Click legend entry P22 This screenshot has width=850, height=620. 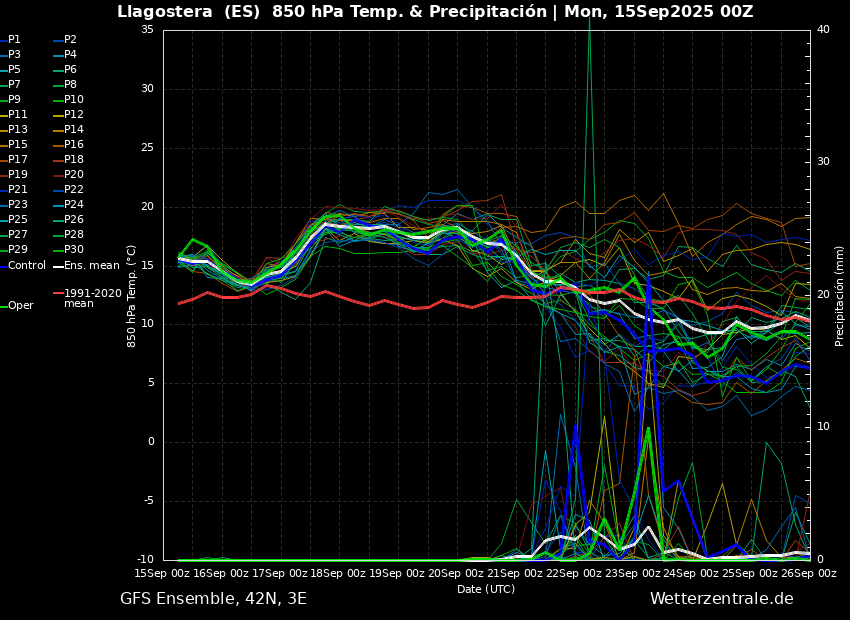click(x=74, y=190)
